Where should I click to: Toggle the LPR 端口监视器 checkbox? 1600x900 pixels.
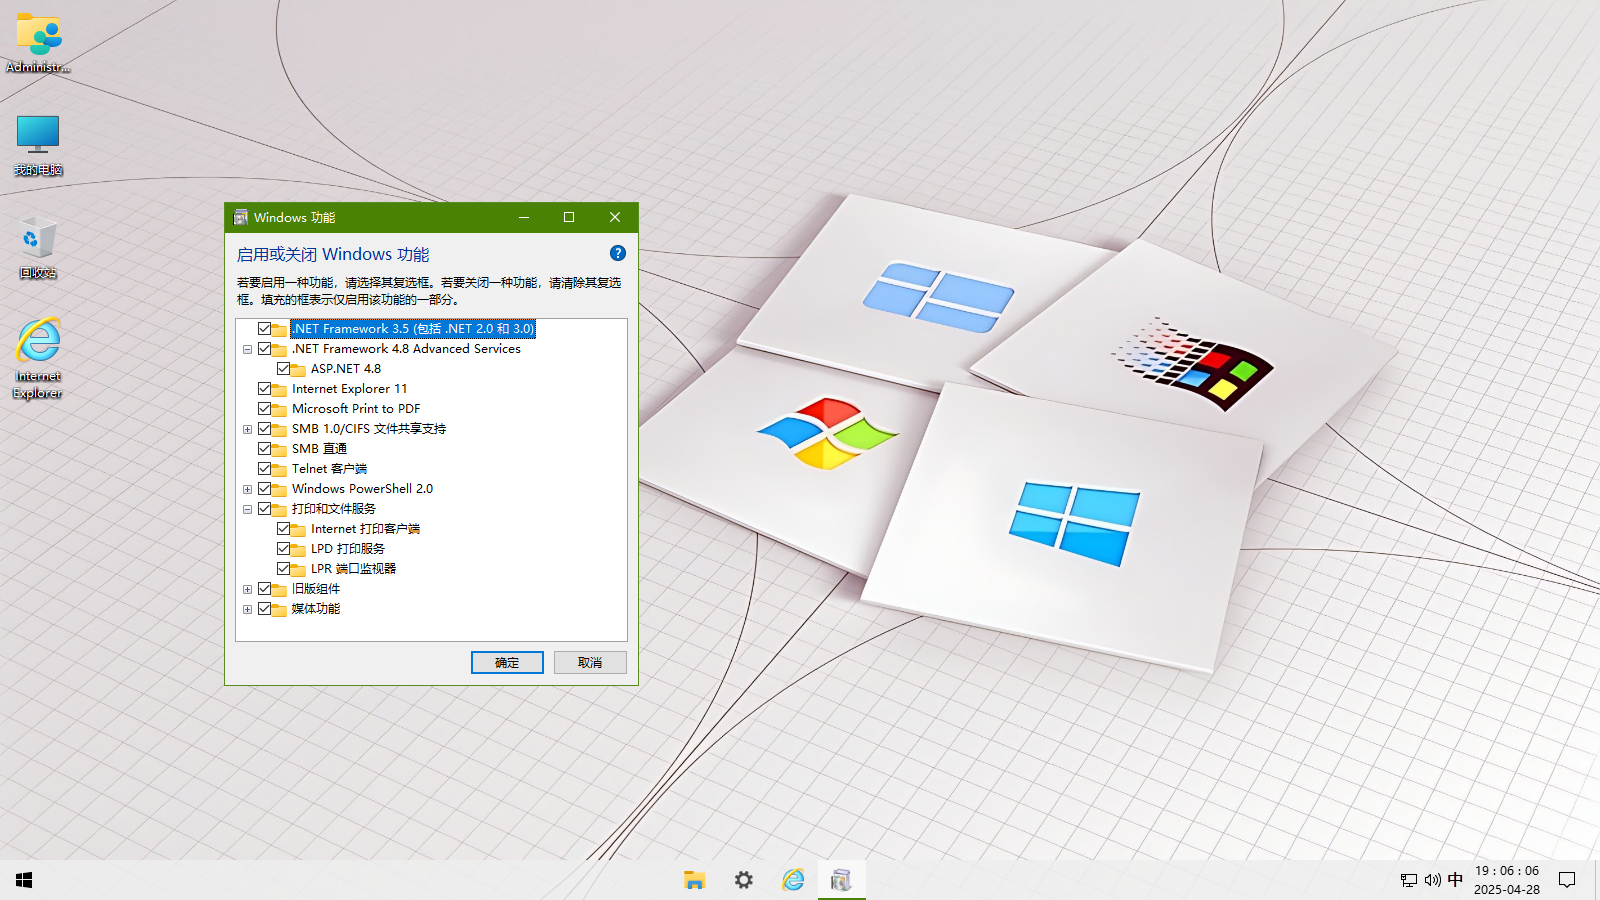click(x=283, y=568)
